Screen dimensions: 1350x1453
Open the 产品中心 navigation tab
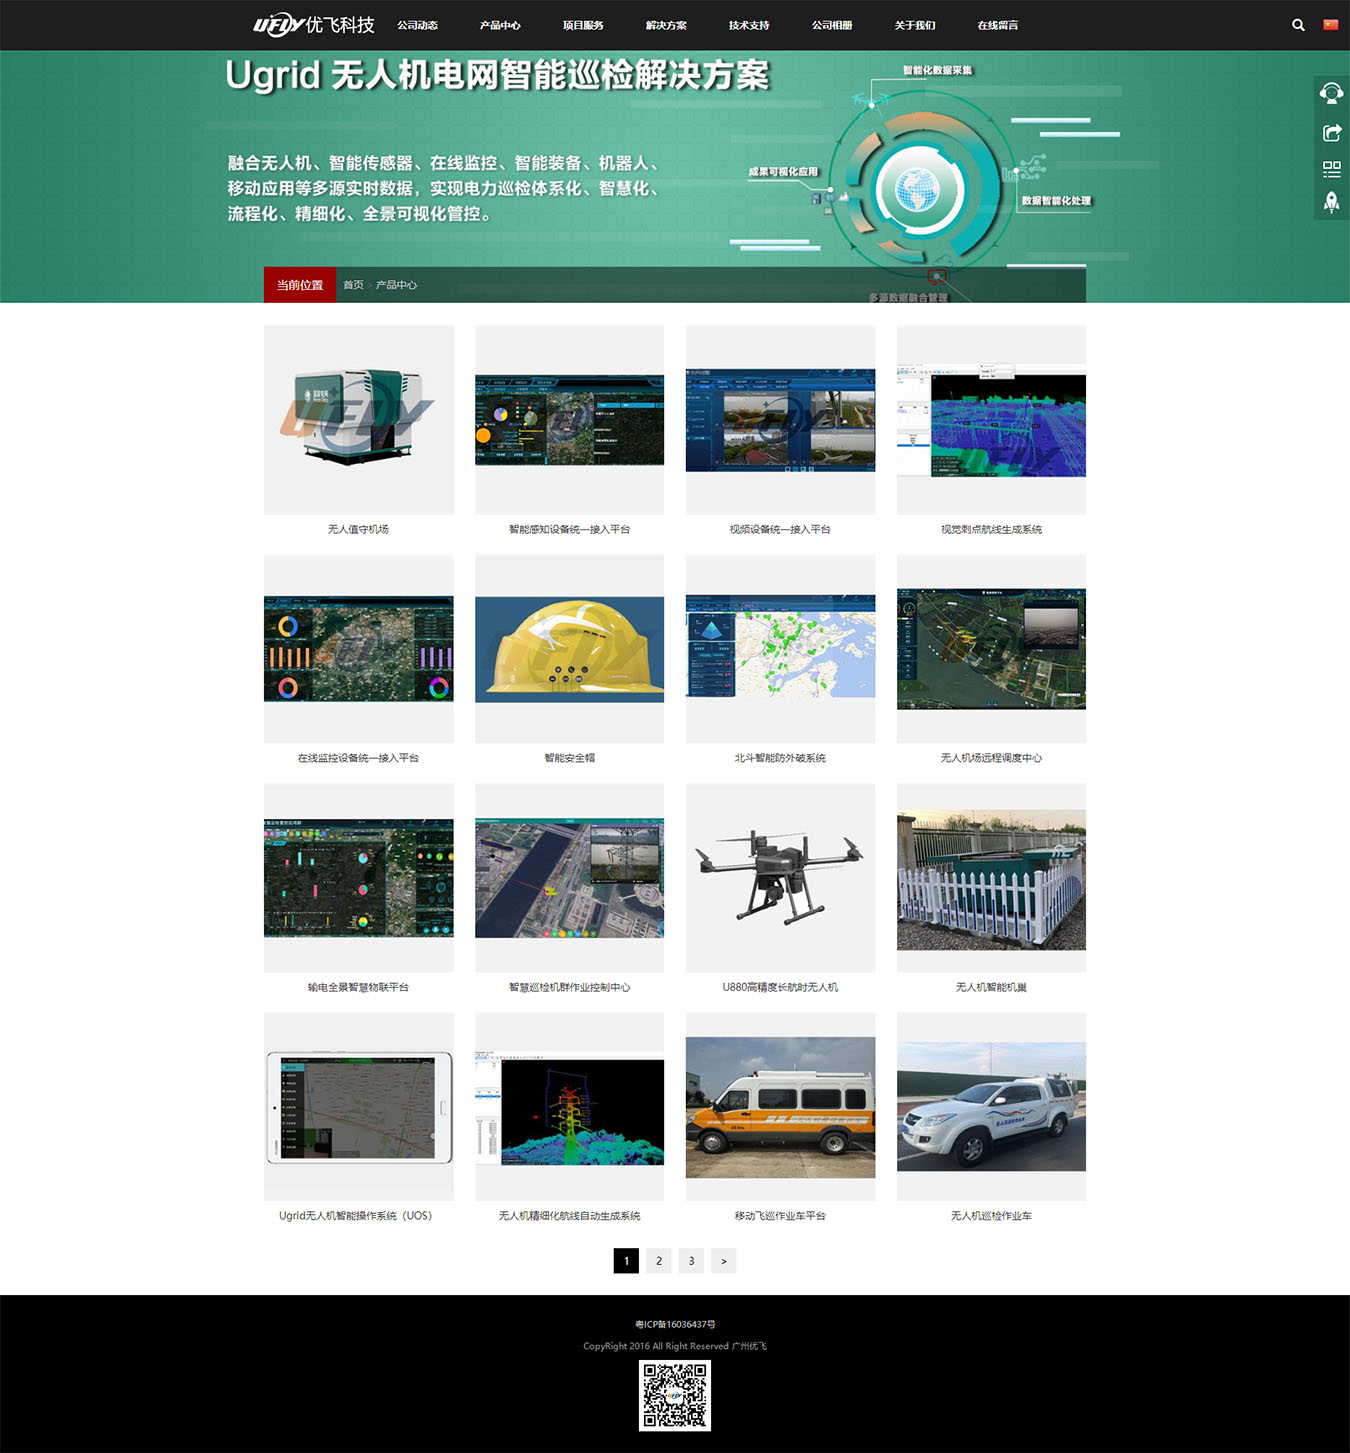tap(500, 25)
